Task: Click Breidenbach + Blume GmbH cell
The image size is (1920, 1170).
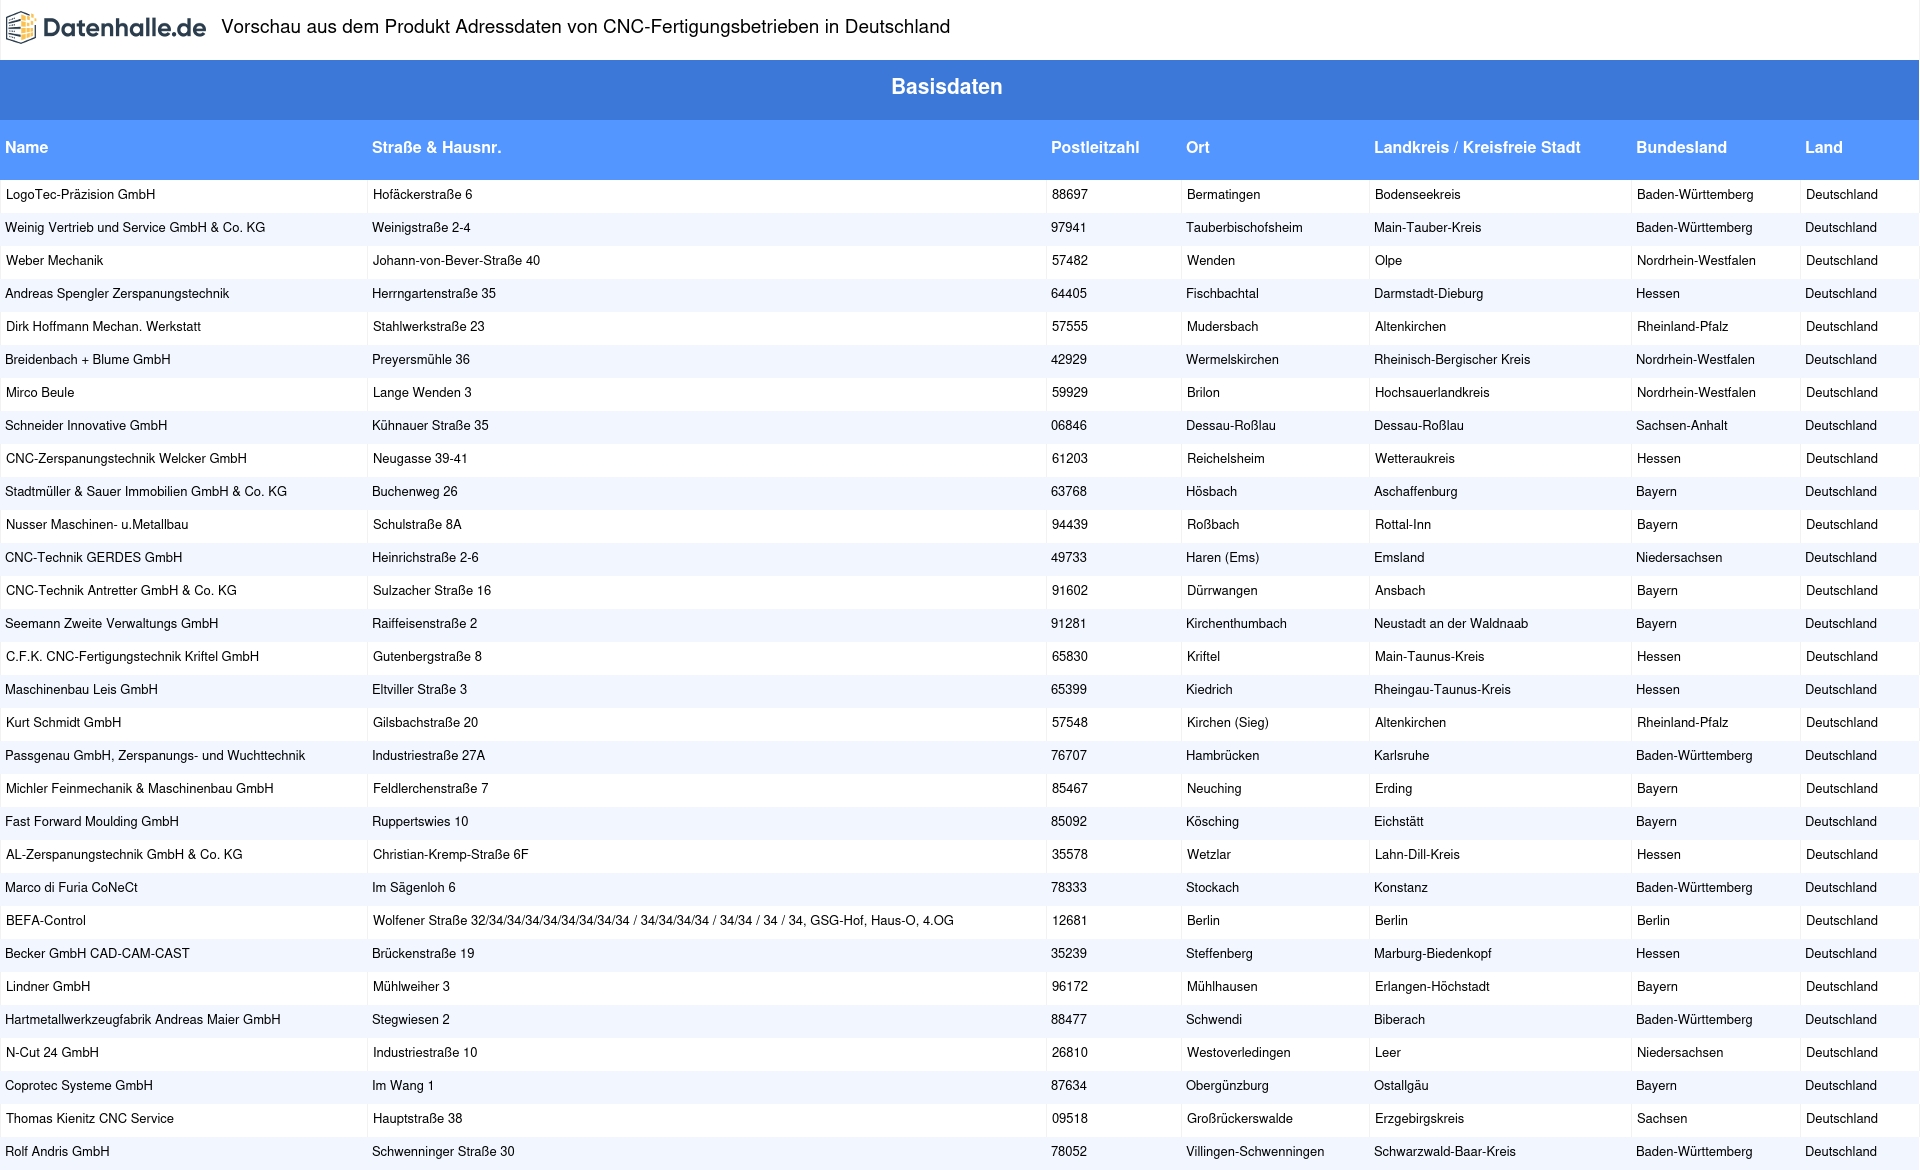Action: (88, 359)
